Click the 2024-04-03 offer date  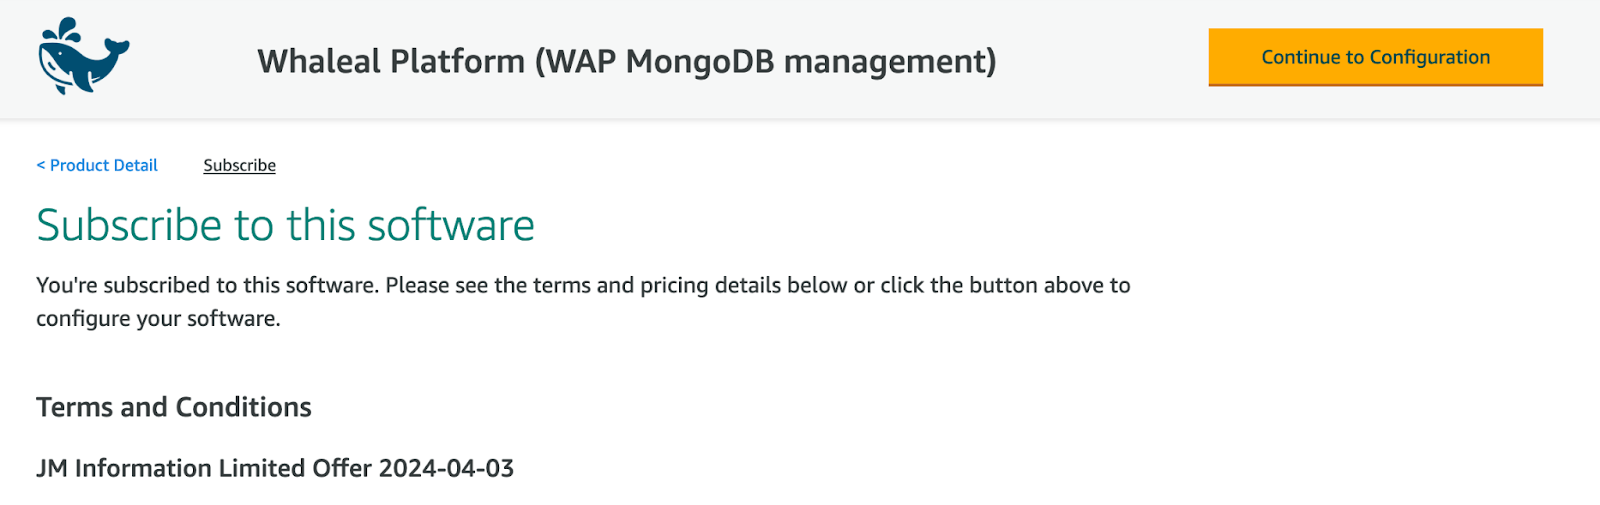point(446,468)
